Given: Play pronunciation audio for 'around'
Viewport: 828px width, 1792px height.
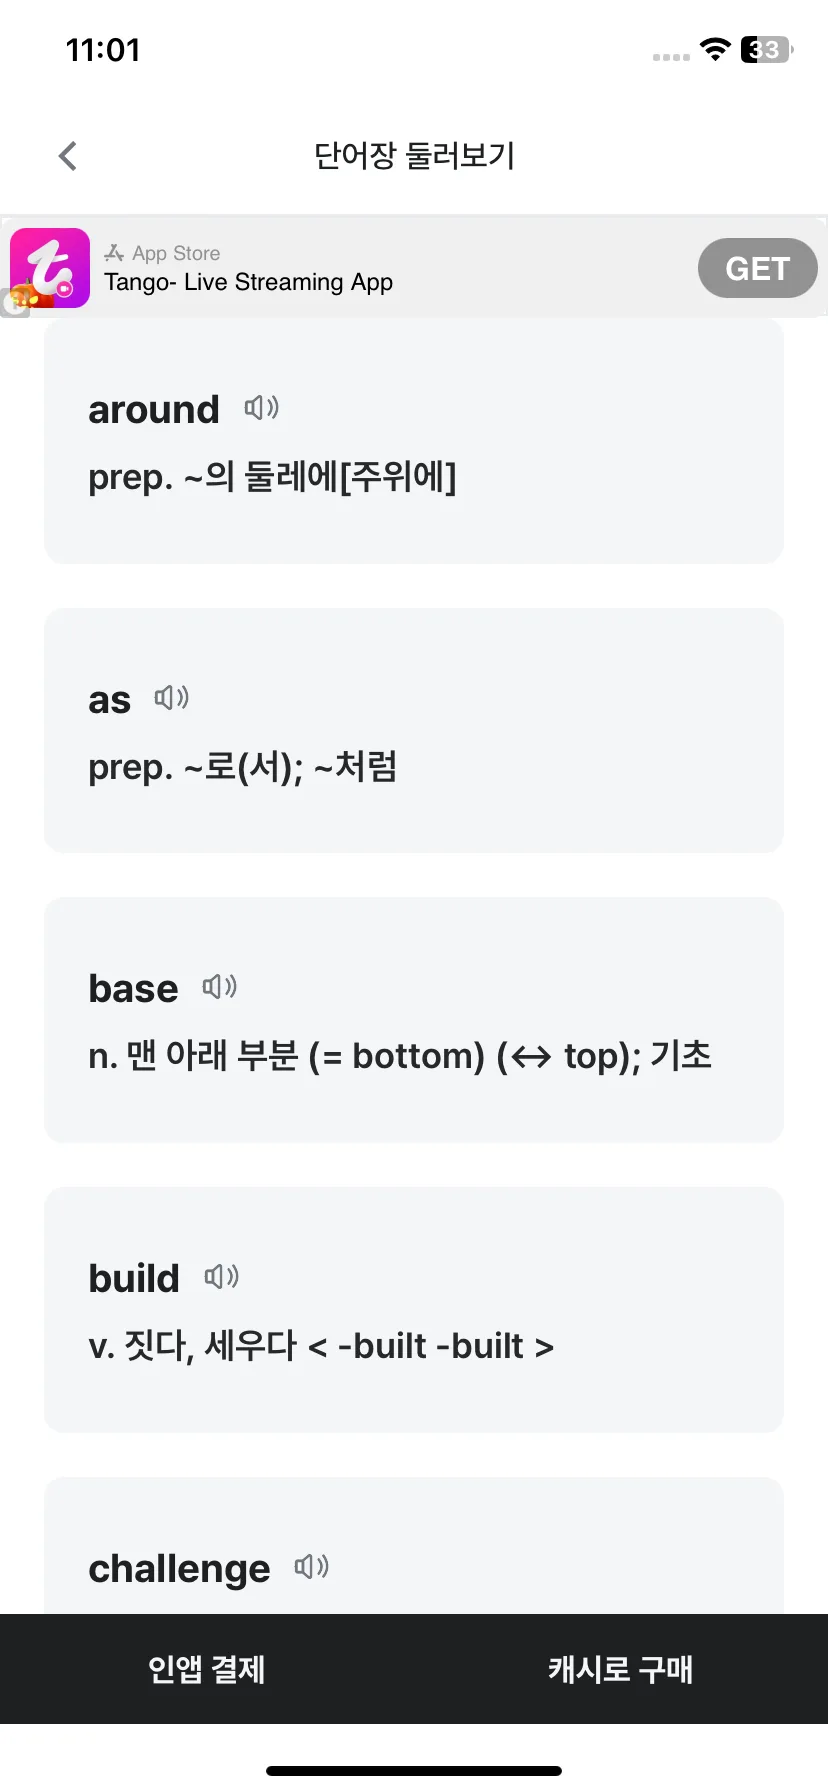Looking at the screenshot, I should (x=261, y=408).
